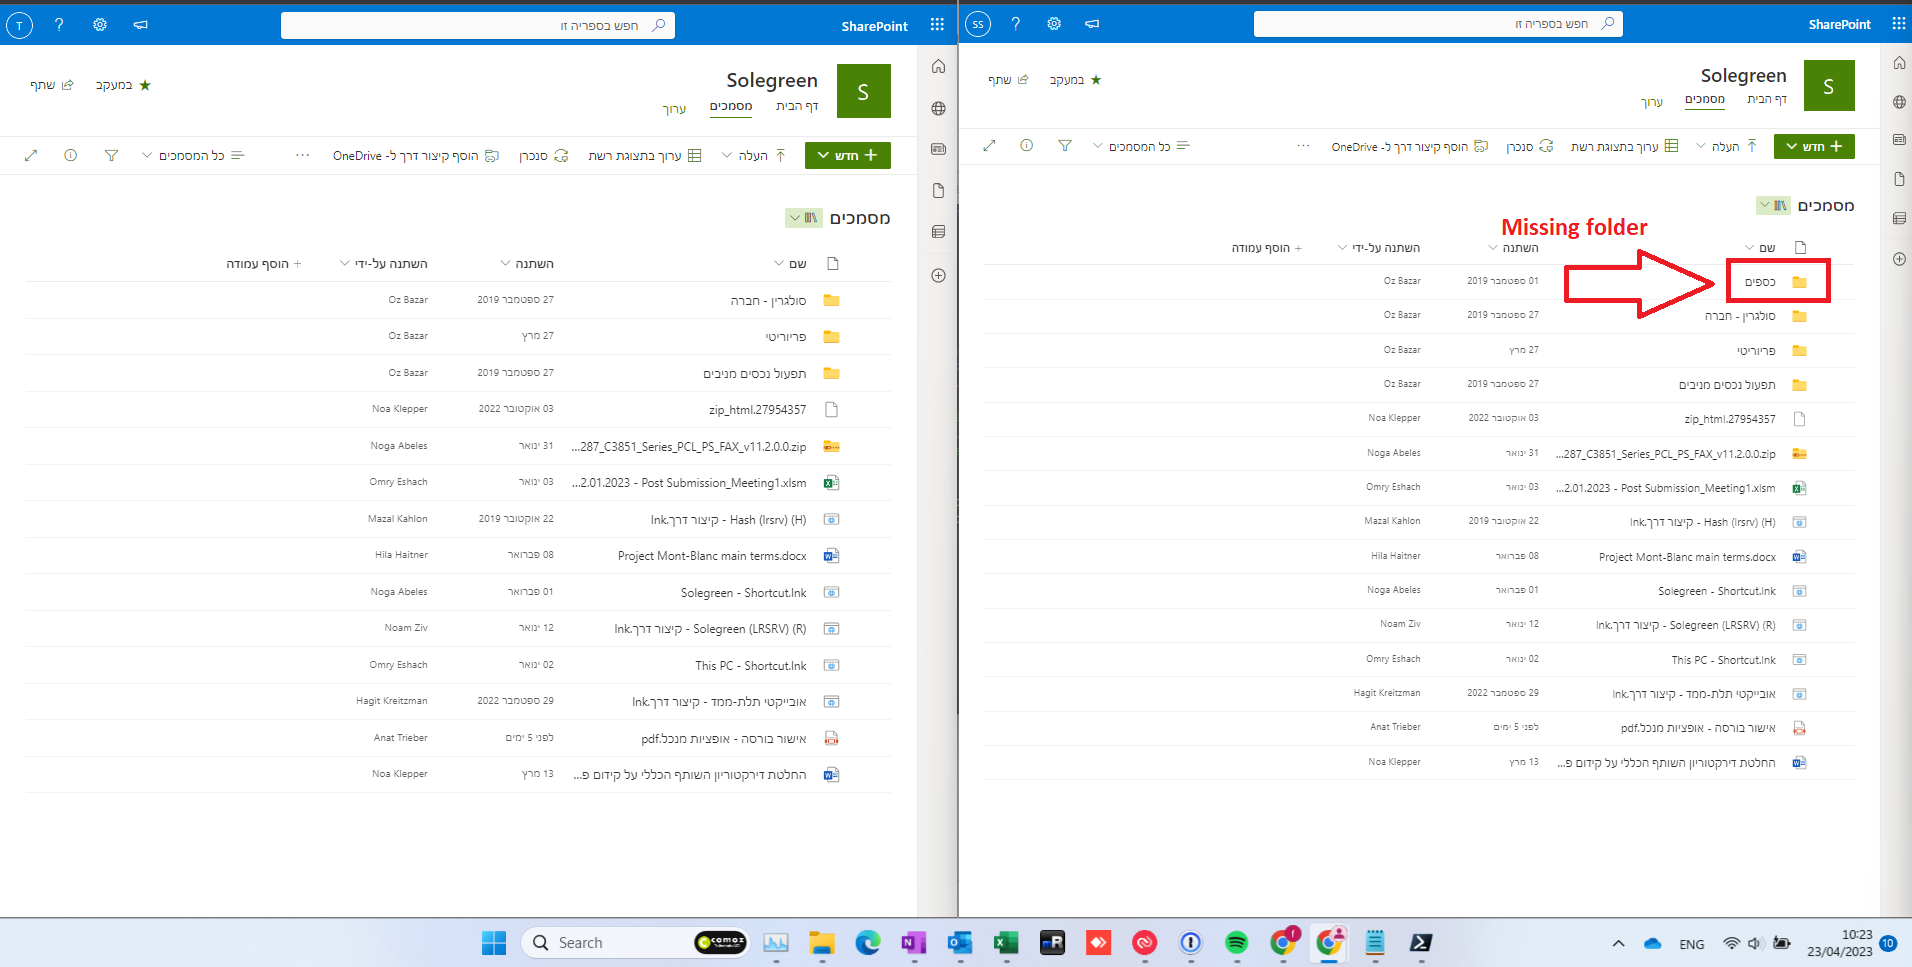Open the SharePoint settings gear

point(100,25)
